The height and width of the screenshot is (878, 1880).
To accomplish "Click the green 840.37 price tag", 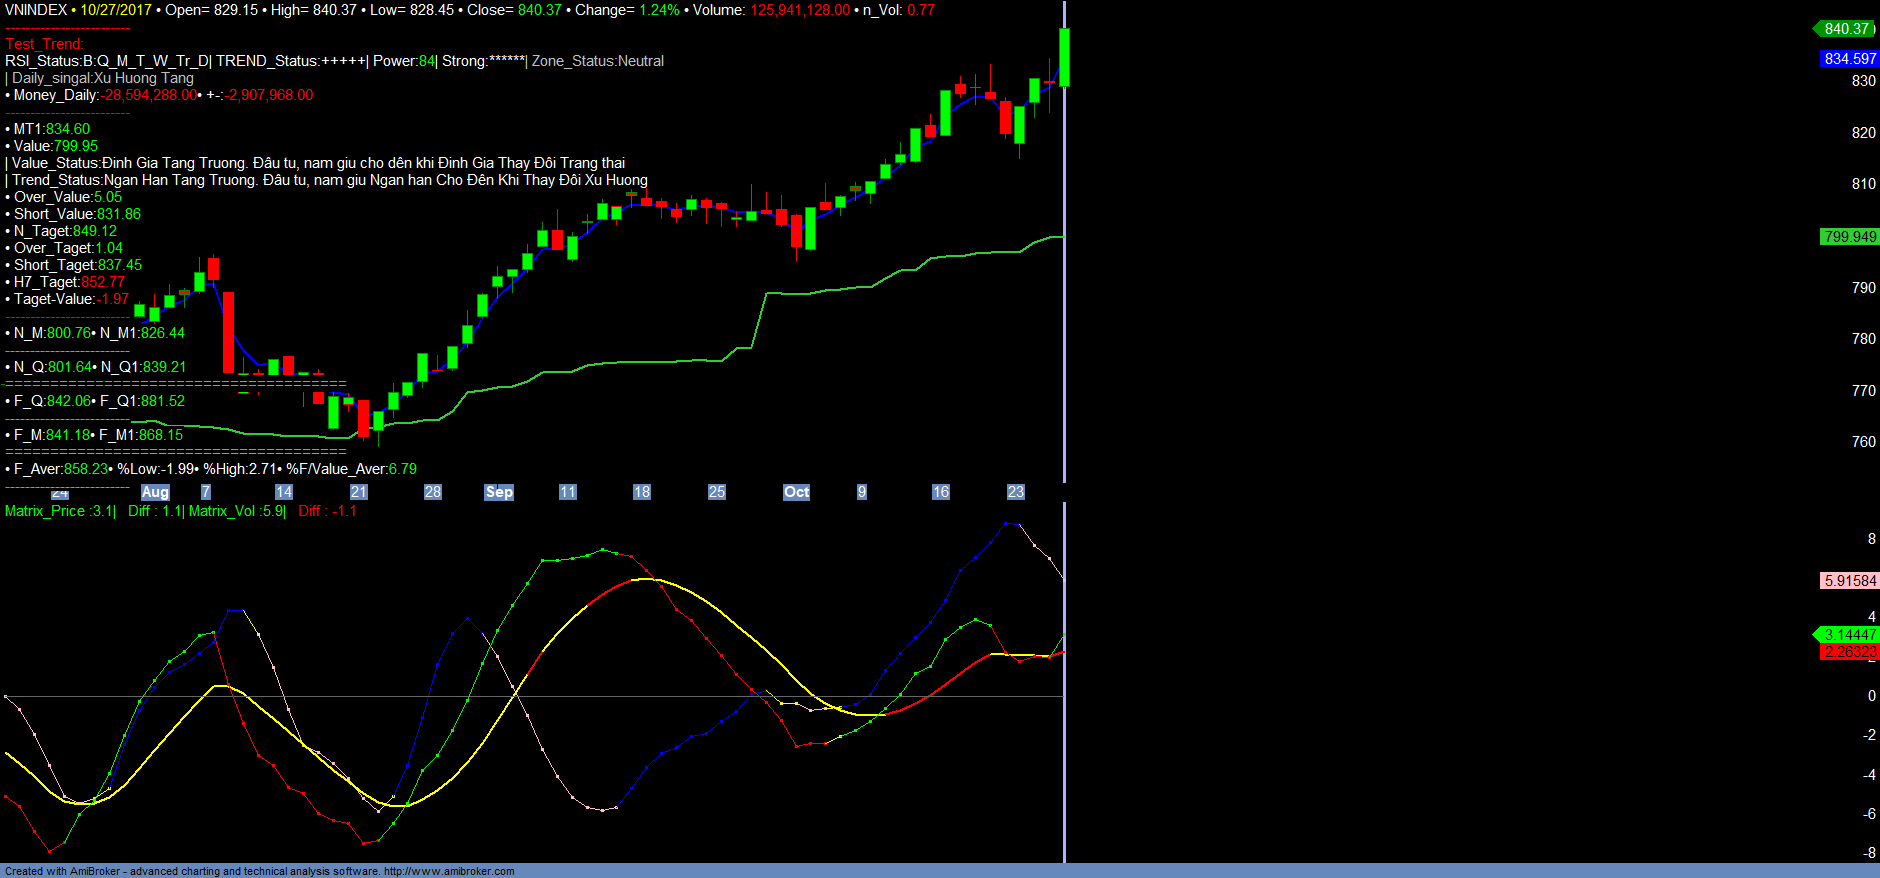I will coord(1846,29).
